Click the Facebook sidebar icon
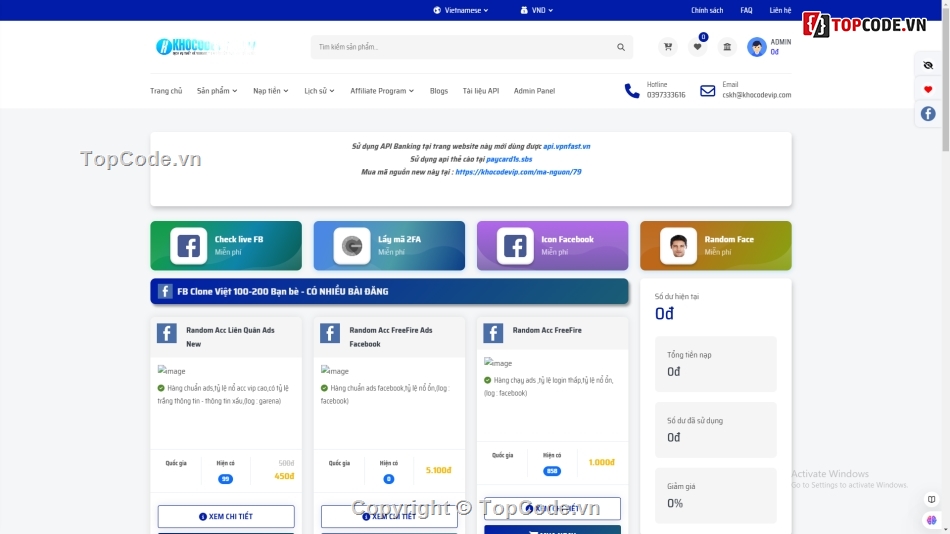Viewport: 950px width, 534px height. pyautogui.click(x=928, y=113)
